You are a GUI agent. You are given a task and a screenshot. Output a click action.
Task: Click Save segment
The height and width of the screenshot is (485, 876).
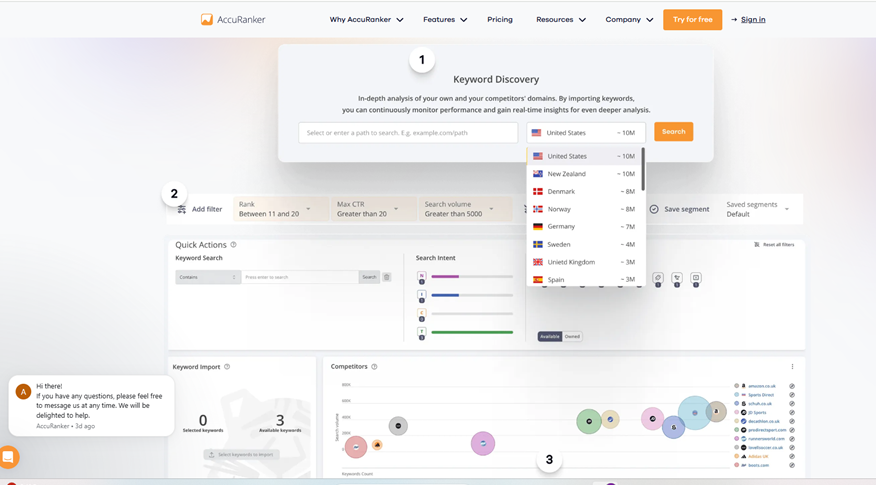[679, 209]
